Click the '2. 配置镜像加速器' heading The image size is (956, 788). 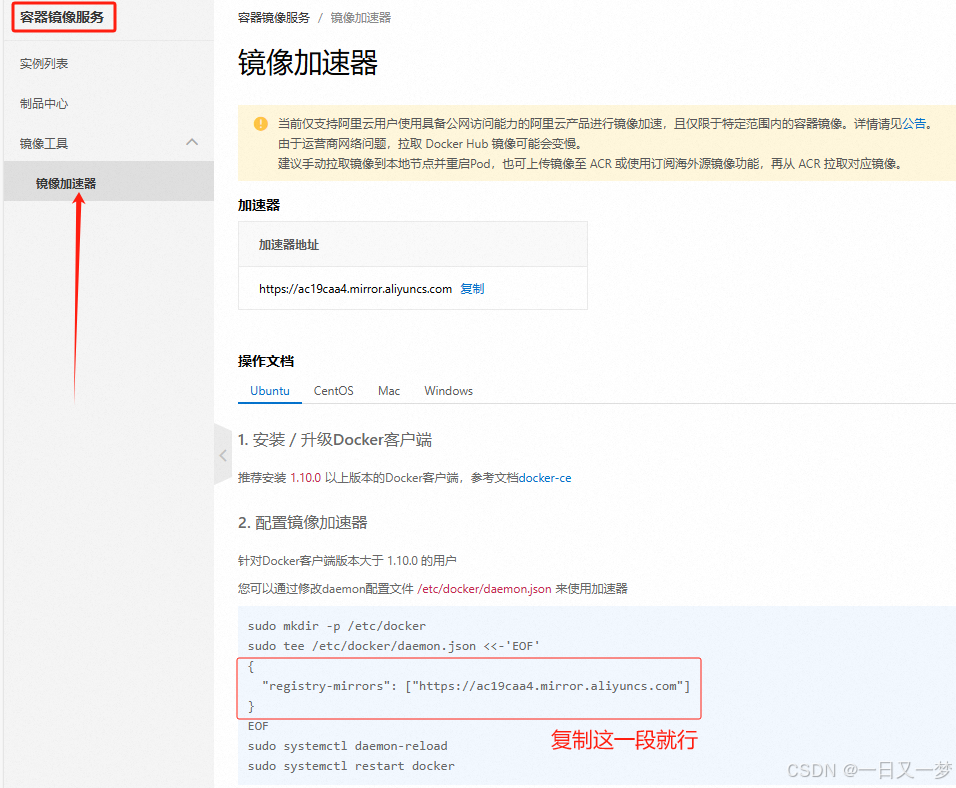coord(302,523)
